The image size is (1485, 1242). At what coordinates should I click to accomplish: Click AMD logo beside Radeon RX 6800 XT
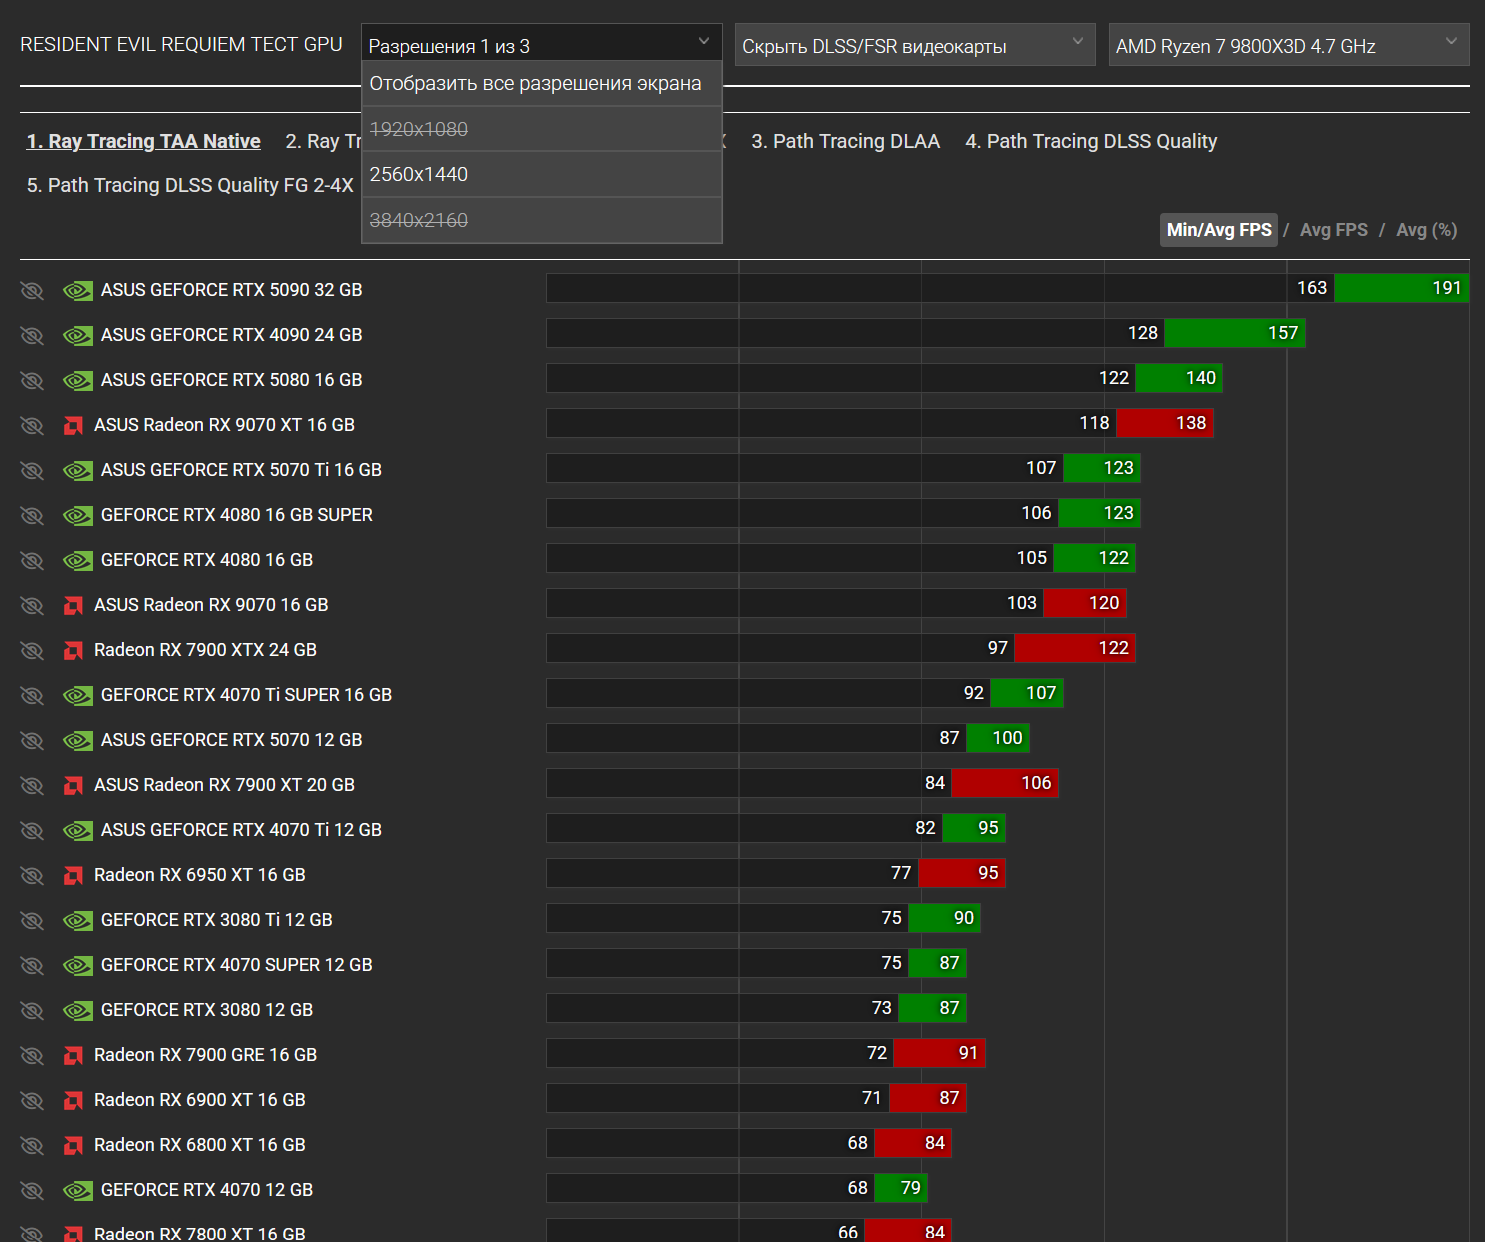coord(73,1145)
